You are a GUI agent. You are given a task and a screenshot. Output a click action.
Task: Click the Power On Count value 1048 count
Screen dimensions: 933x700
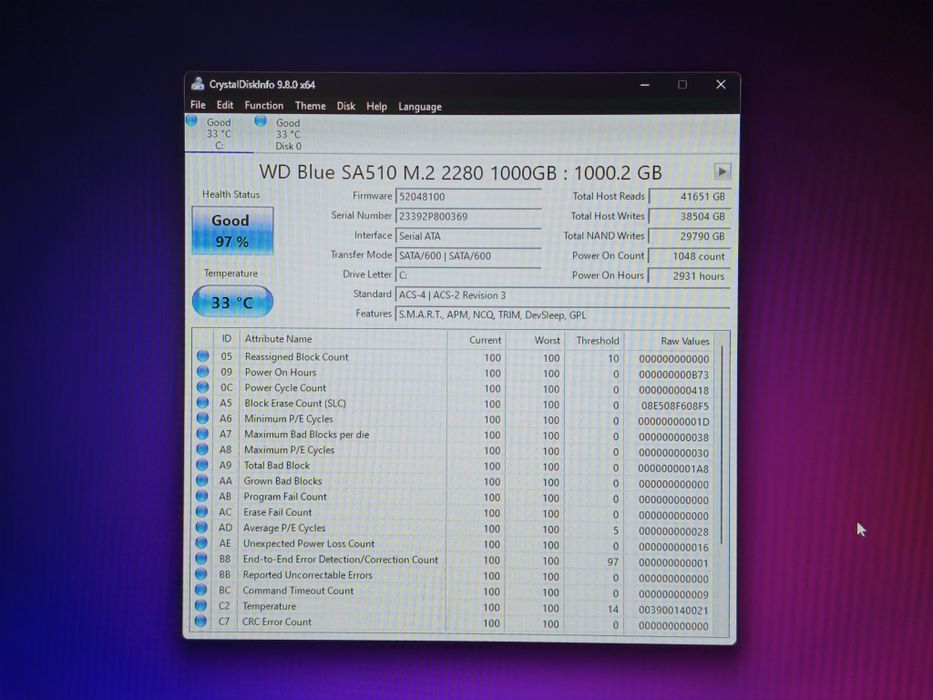[x=690, y=256]
